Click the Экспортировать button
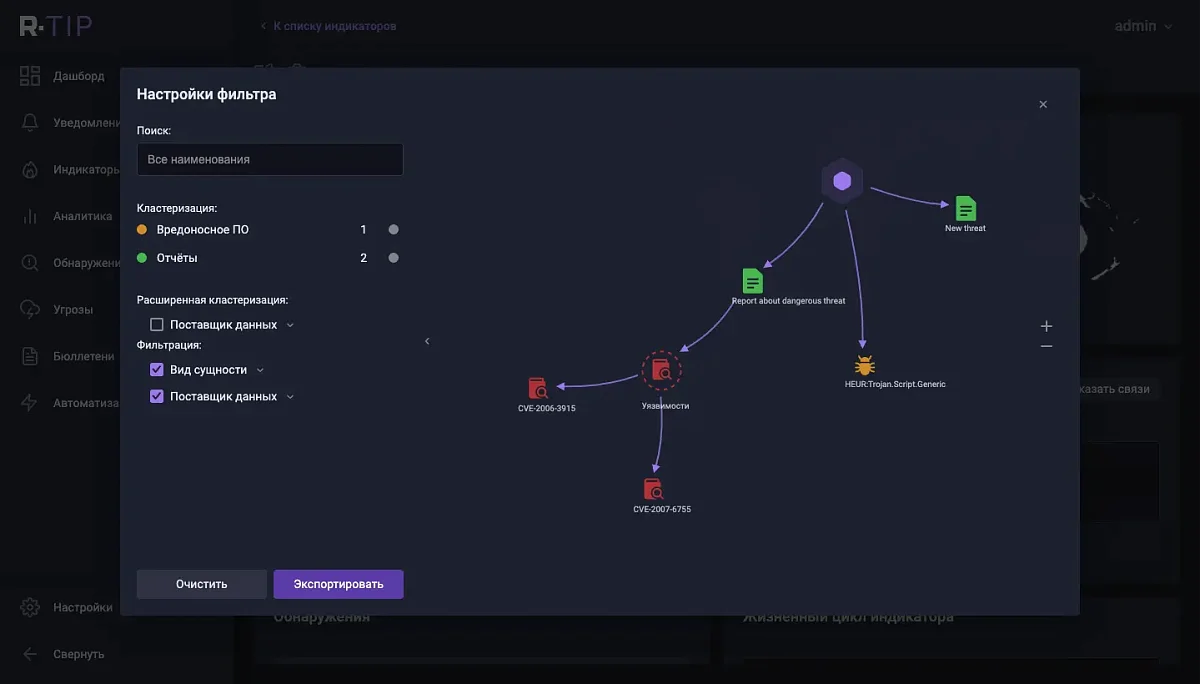Screen dimensions: 1200x684 coord(338,584)
